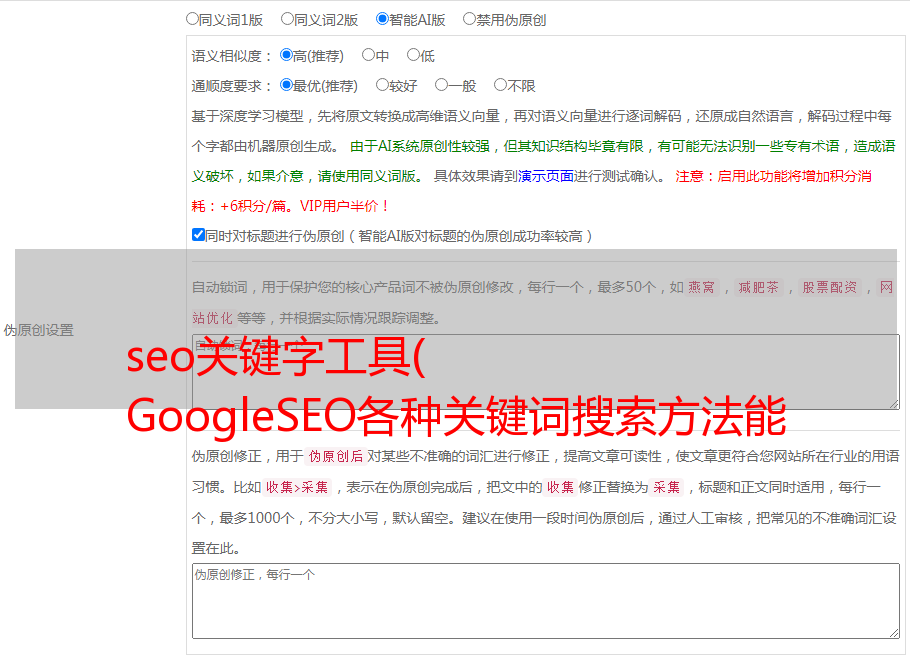Click the 减肥茶 example keyword tag
911x658 pixels.
point(759,287)
